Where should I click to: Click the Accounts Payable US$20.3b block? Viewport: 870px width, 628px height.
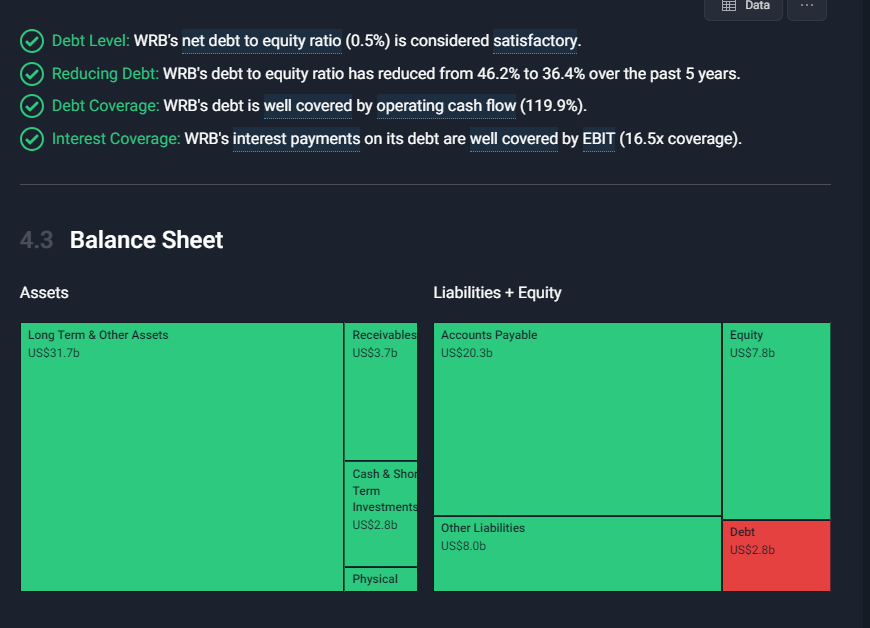pyautogui.click(x=577, y=419)
